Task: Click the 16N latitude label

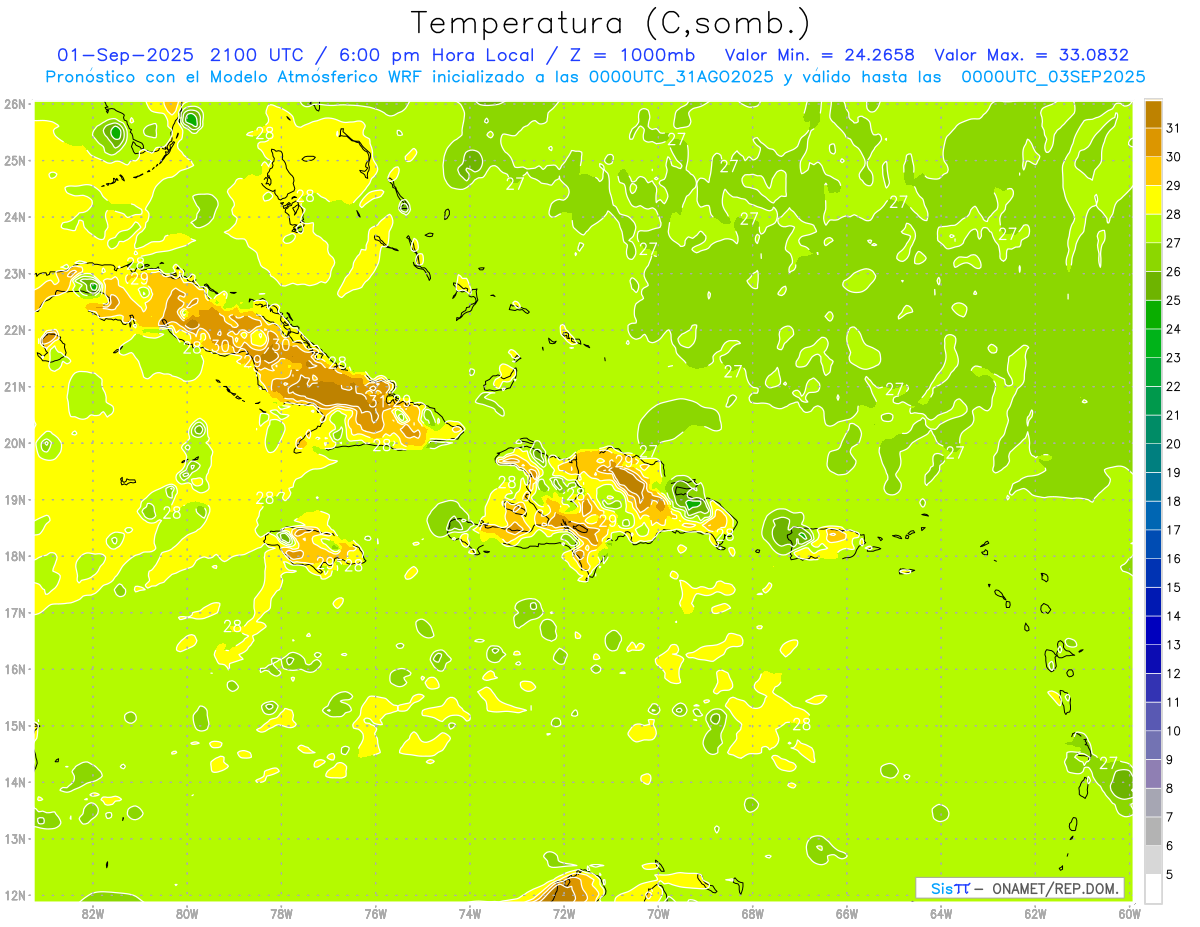Action: tap(14, 669)
